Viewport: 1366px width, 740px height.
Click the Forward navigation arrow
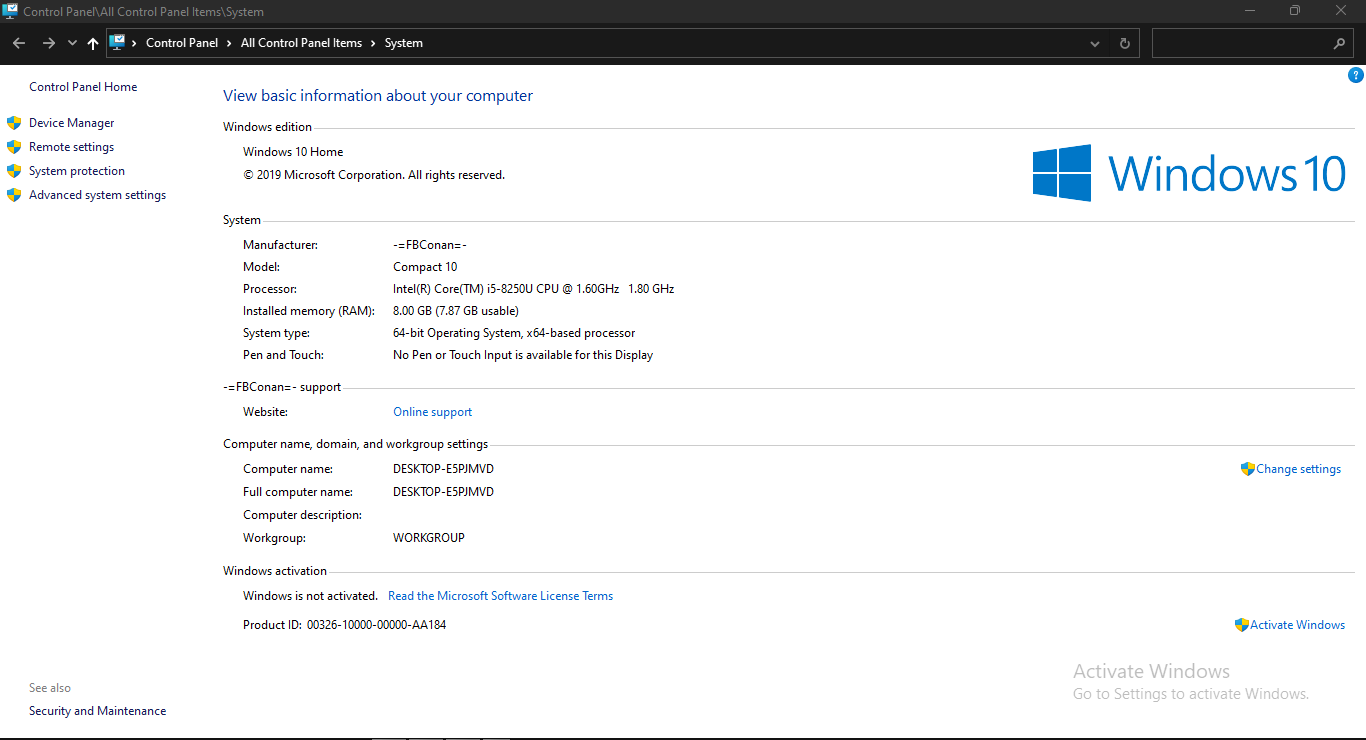48,43
